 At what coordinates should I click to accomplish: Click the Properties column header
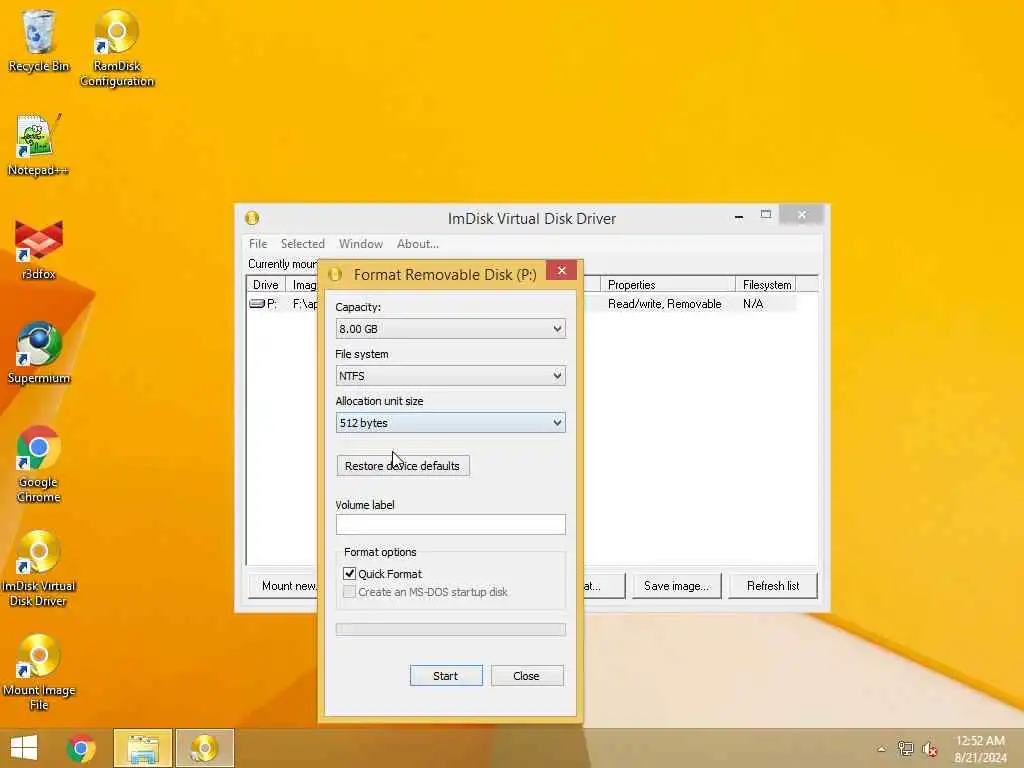[x=667, y=284]
